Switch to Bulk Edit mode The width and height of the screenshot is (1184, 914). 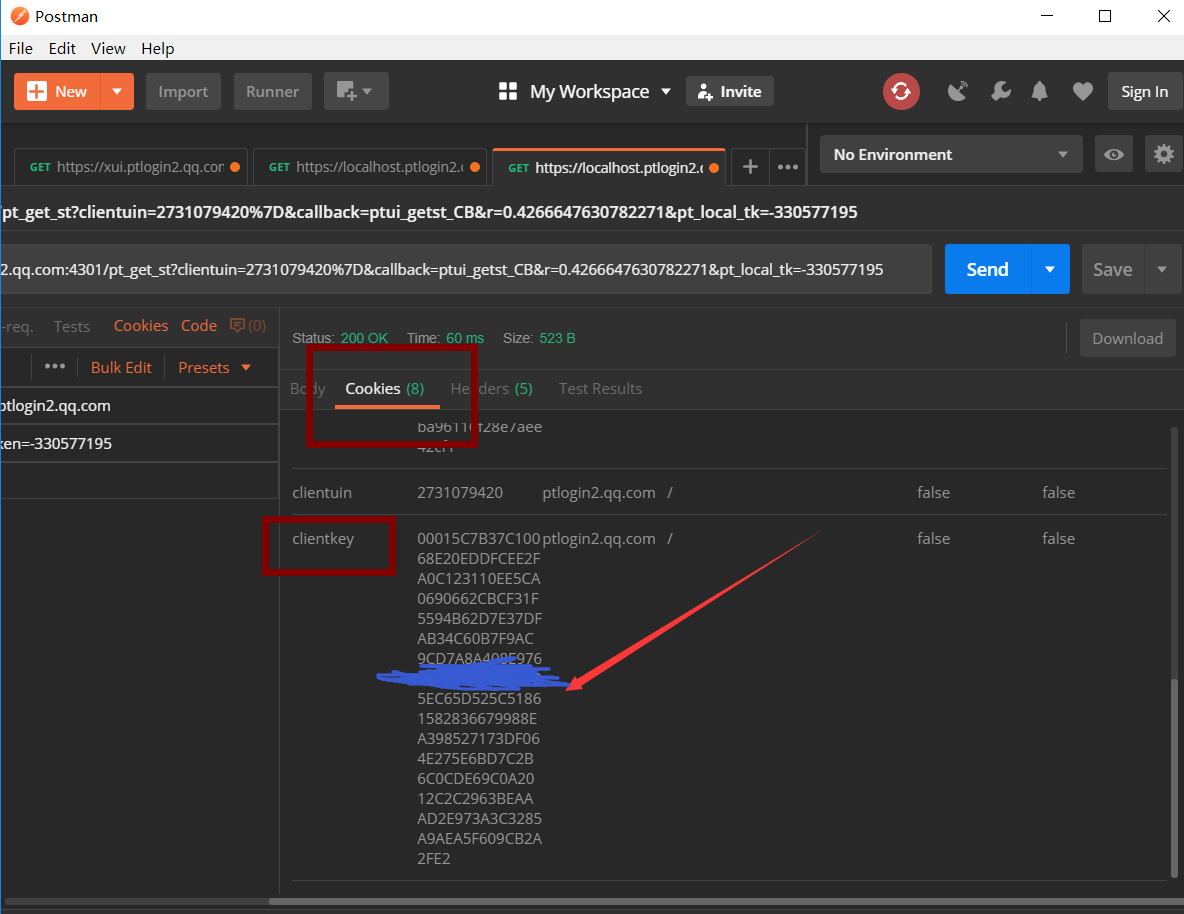pos(121,368)
